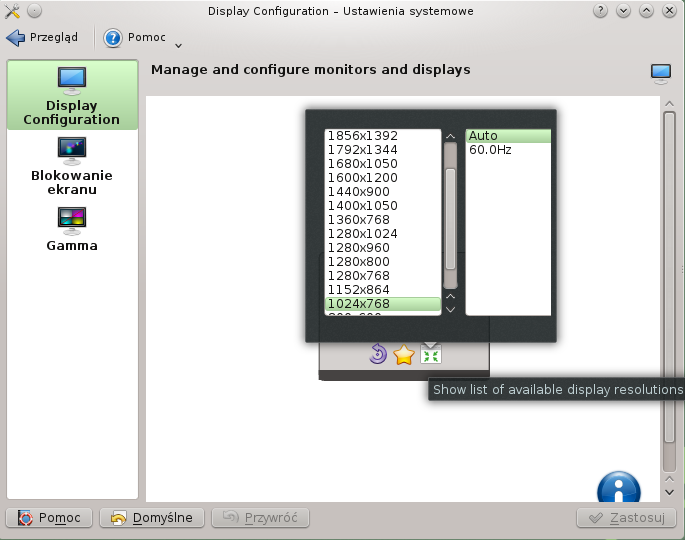Choose 1280x1024 from the resolution list
This screenshot has height=540, width=685.
[x=362, y=234]
